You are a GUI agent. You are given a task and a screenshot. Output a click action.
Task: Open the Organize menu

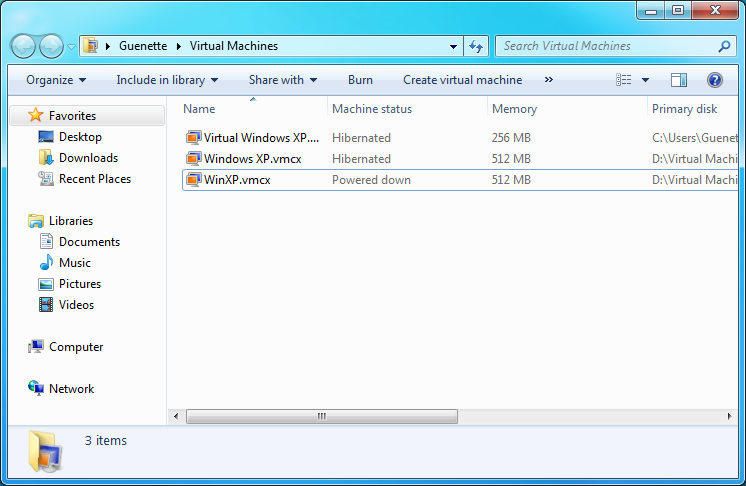[56, 80]
